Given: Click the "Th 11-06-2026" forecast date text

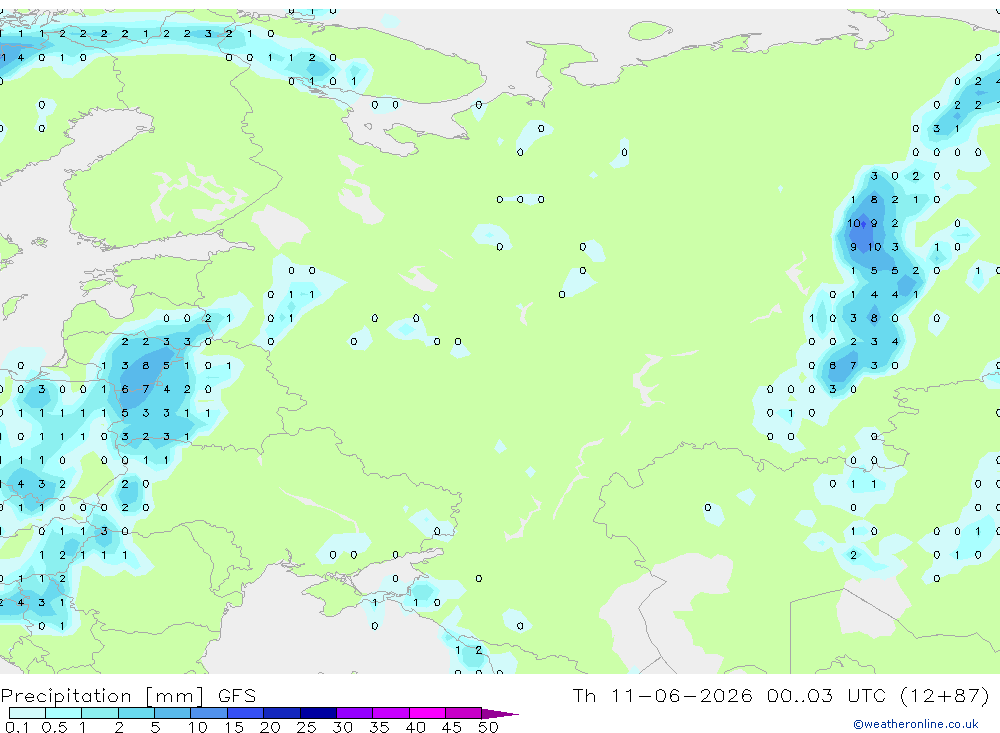Looking at the screenshot, I should [x=662, y=695].
